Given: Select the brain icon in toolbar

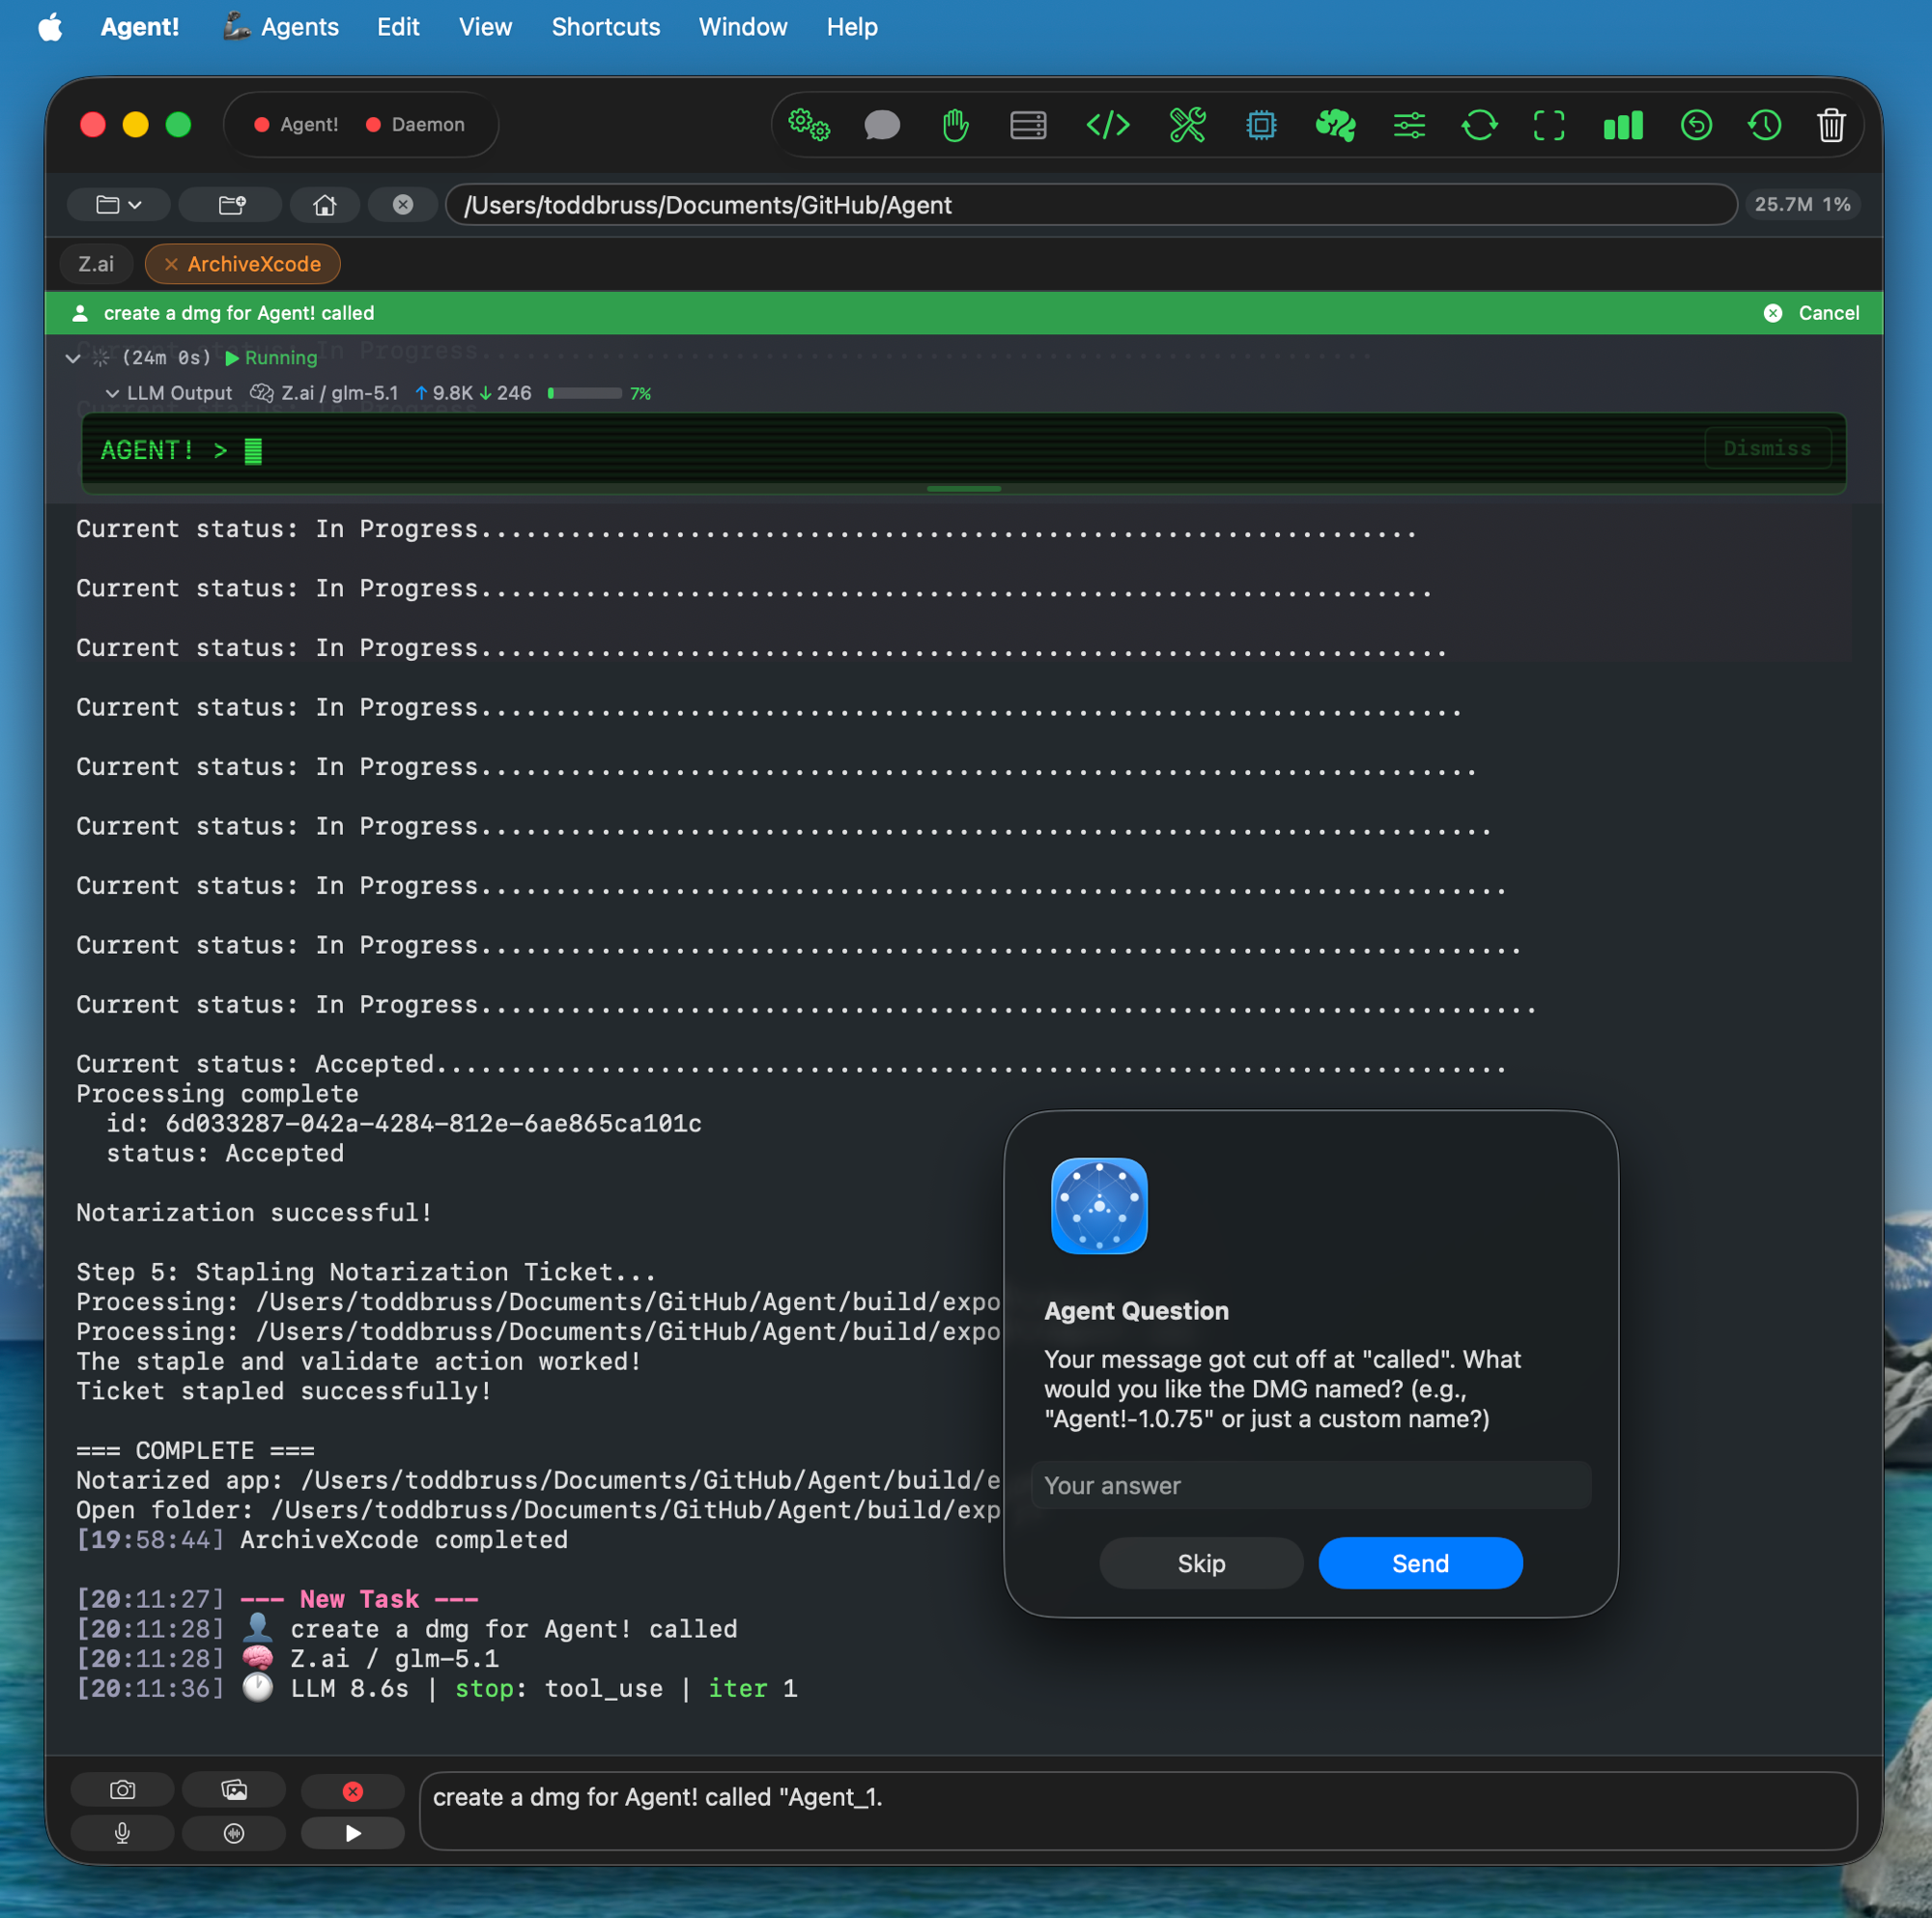Looking at the screenshot, I should (1335, 125).
